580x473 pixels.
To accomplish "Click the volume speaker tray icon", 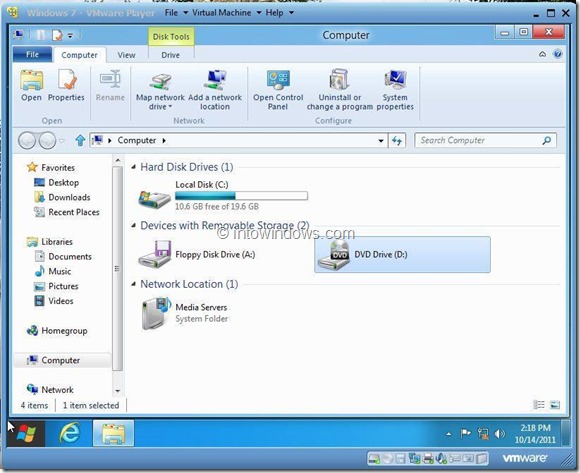I will [x=500, y=433].
